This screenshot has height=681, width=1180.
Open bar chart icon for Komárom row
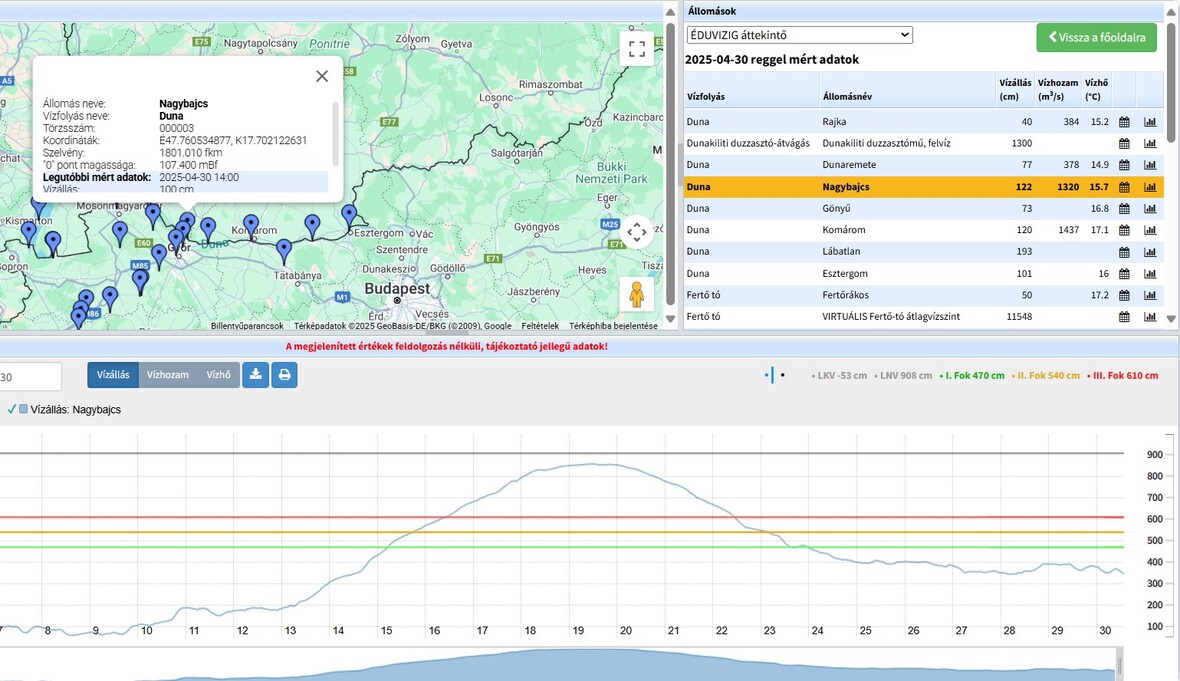point(1150,230)
